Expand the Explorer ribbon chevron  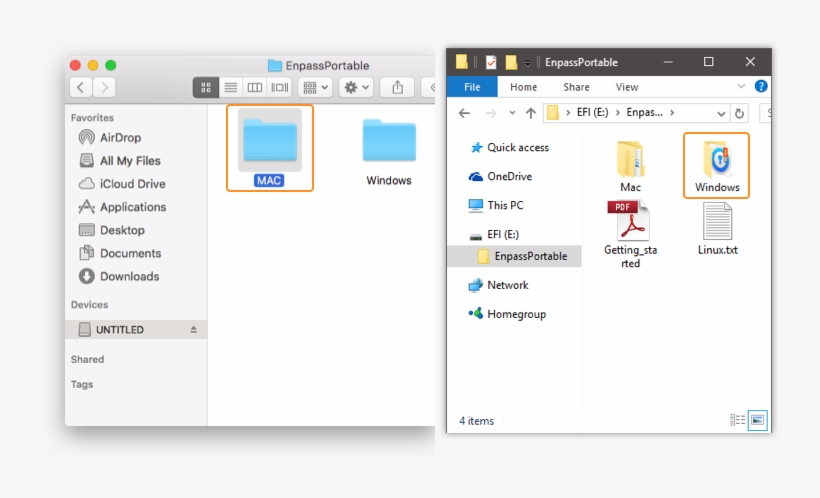pyautogui.click(x=741, y=87)
